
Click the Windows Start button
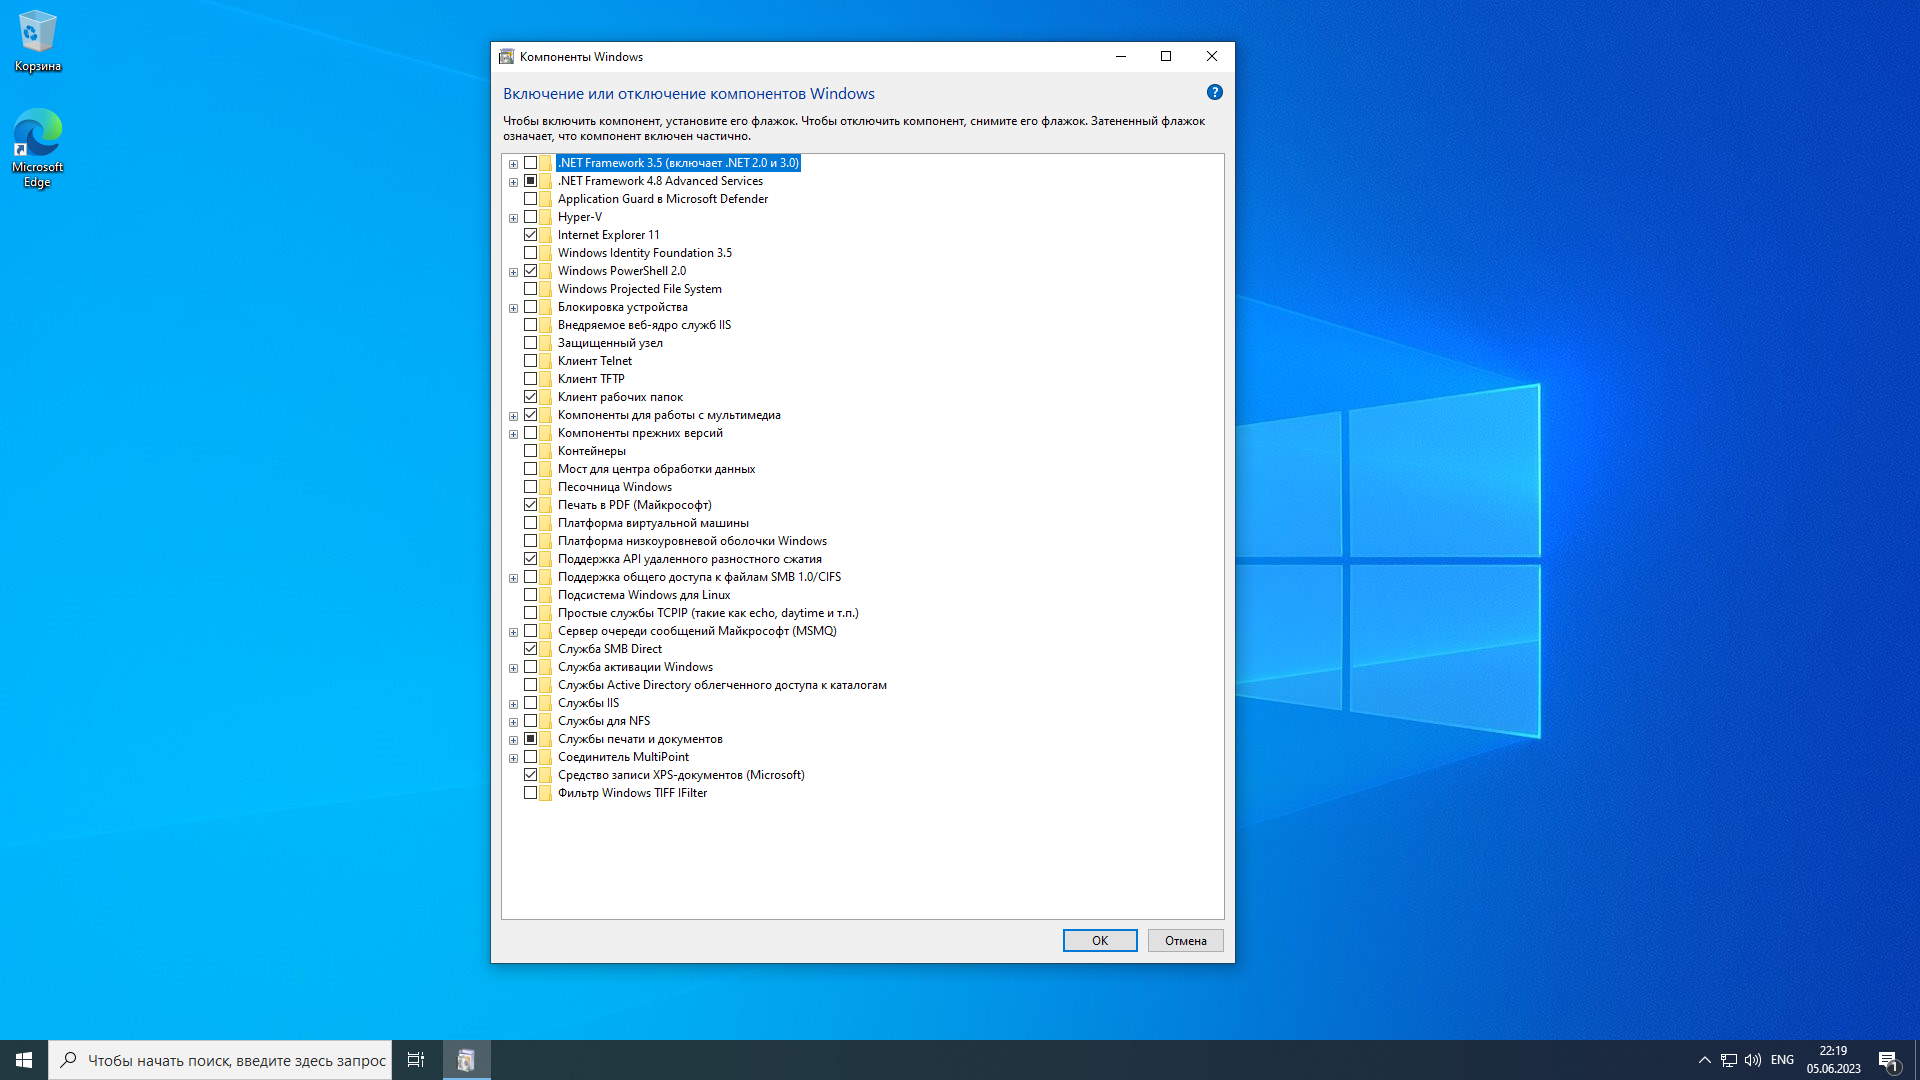click(24, 1060)
